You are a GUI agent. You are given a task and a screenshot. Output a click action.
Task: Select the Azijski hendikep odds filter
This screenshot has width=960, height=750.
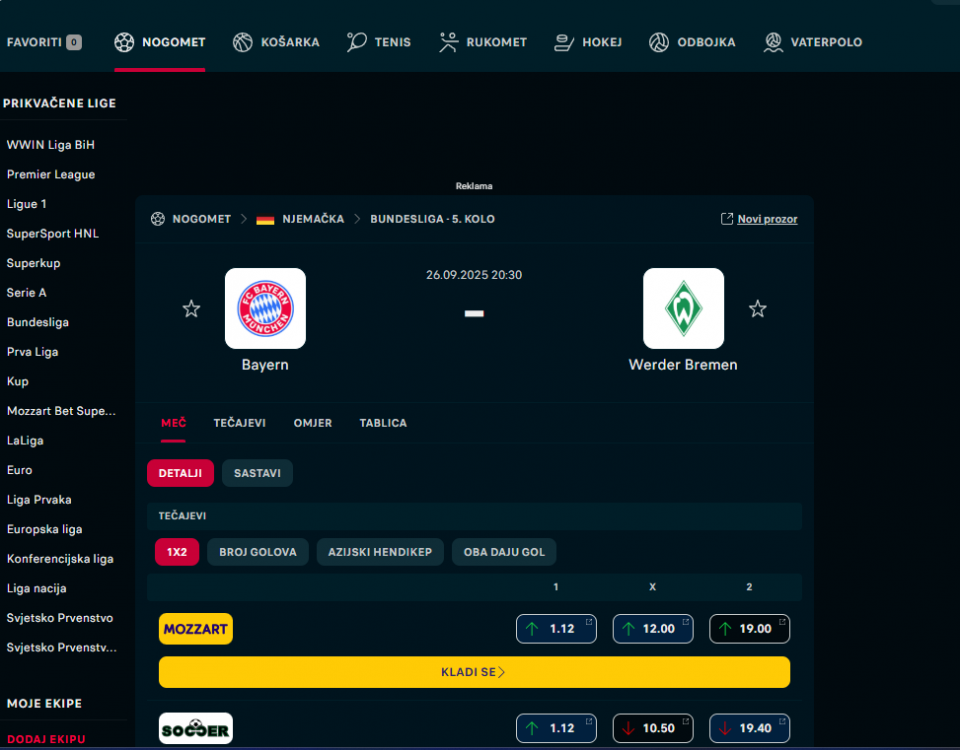[380, 552]
